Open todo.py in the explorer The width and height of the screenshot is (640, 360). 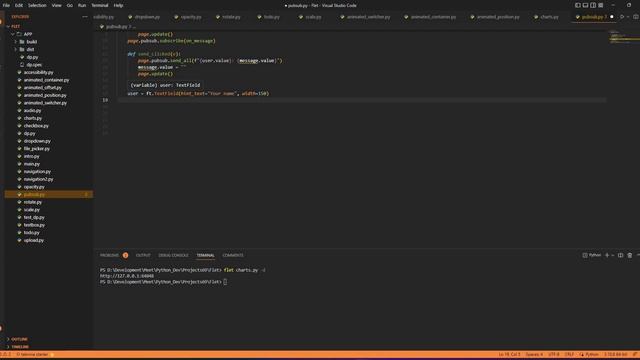click(31, 233)
